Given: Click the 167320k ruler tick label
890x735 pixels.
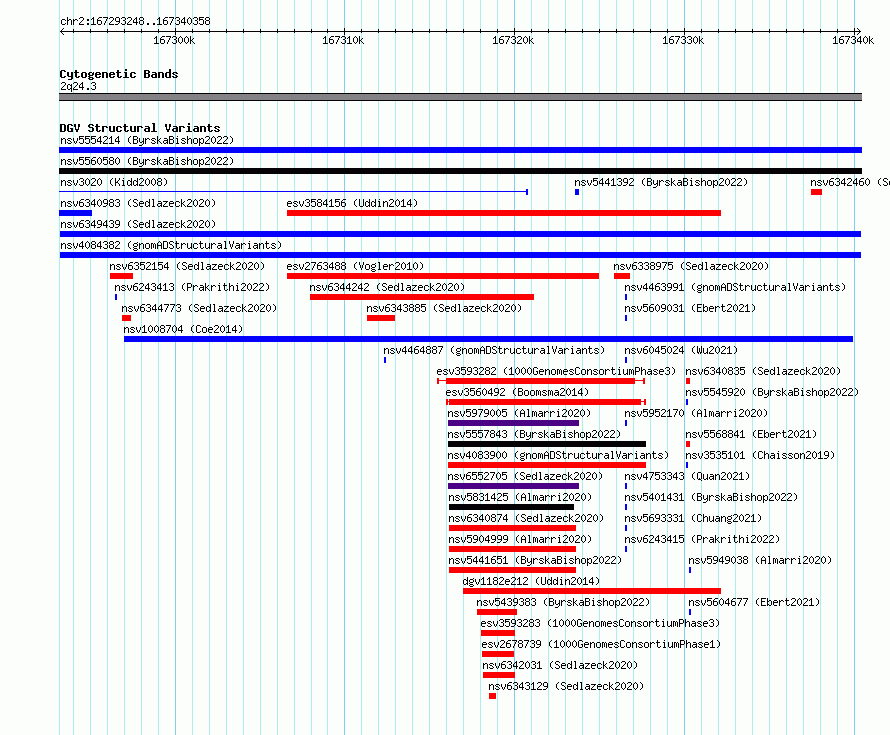Looking at the screenshot, I should pyautogui.click(x=513, y=40).
